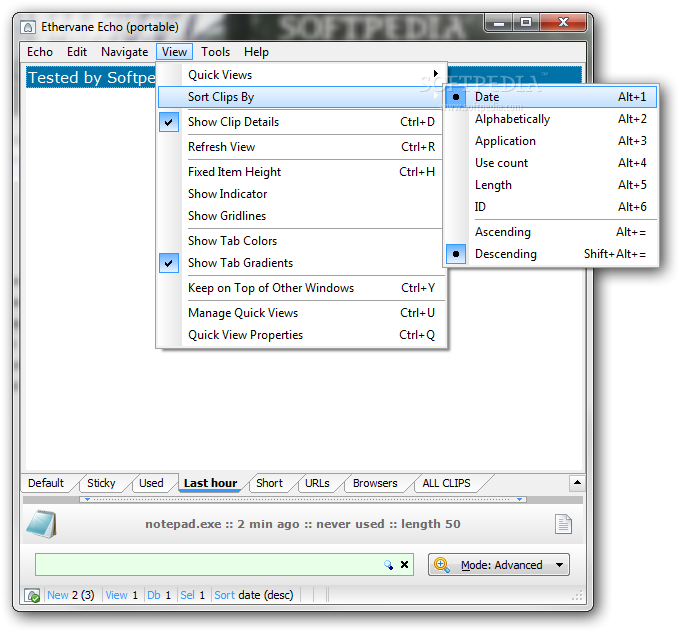Switch to the Used tab

pyautogui.click(x=151, y=483)
